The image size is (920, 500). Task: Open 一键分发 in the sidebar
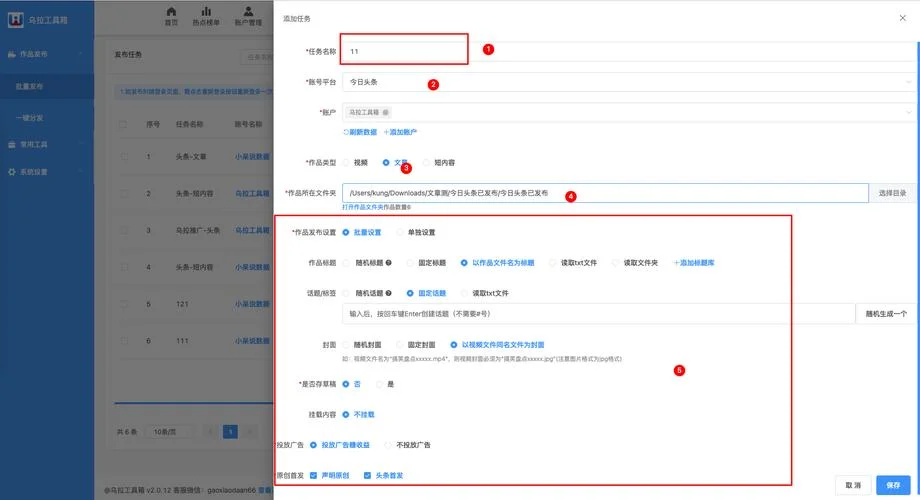[x=47, y=118]
